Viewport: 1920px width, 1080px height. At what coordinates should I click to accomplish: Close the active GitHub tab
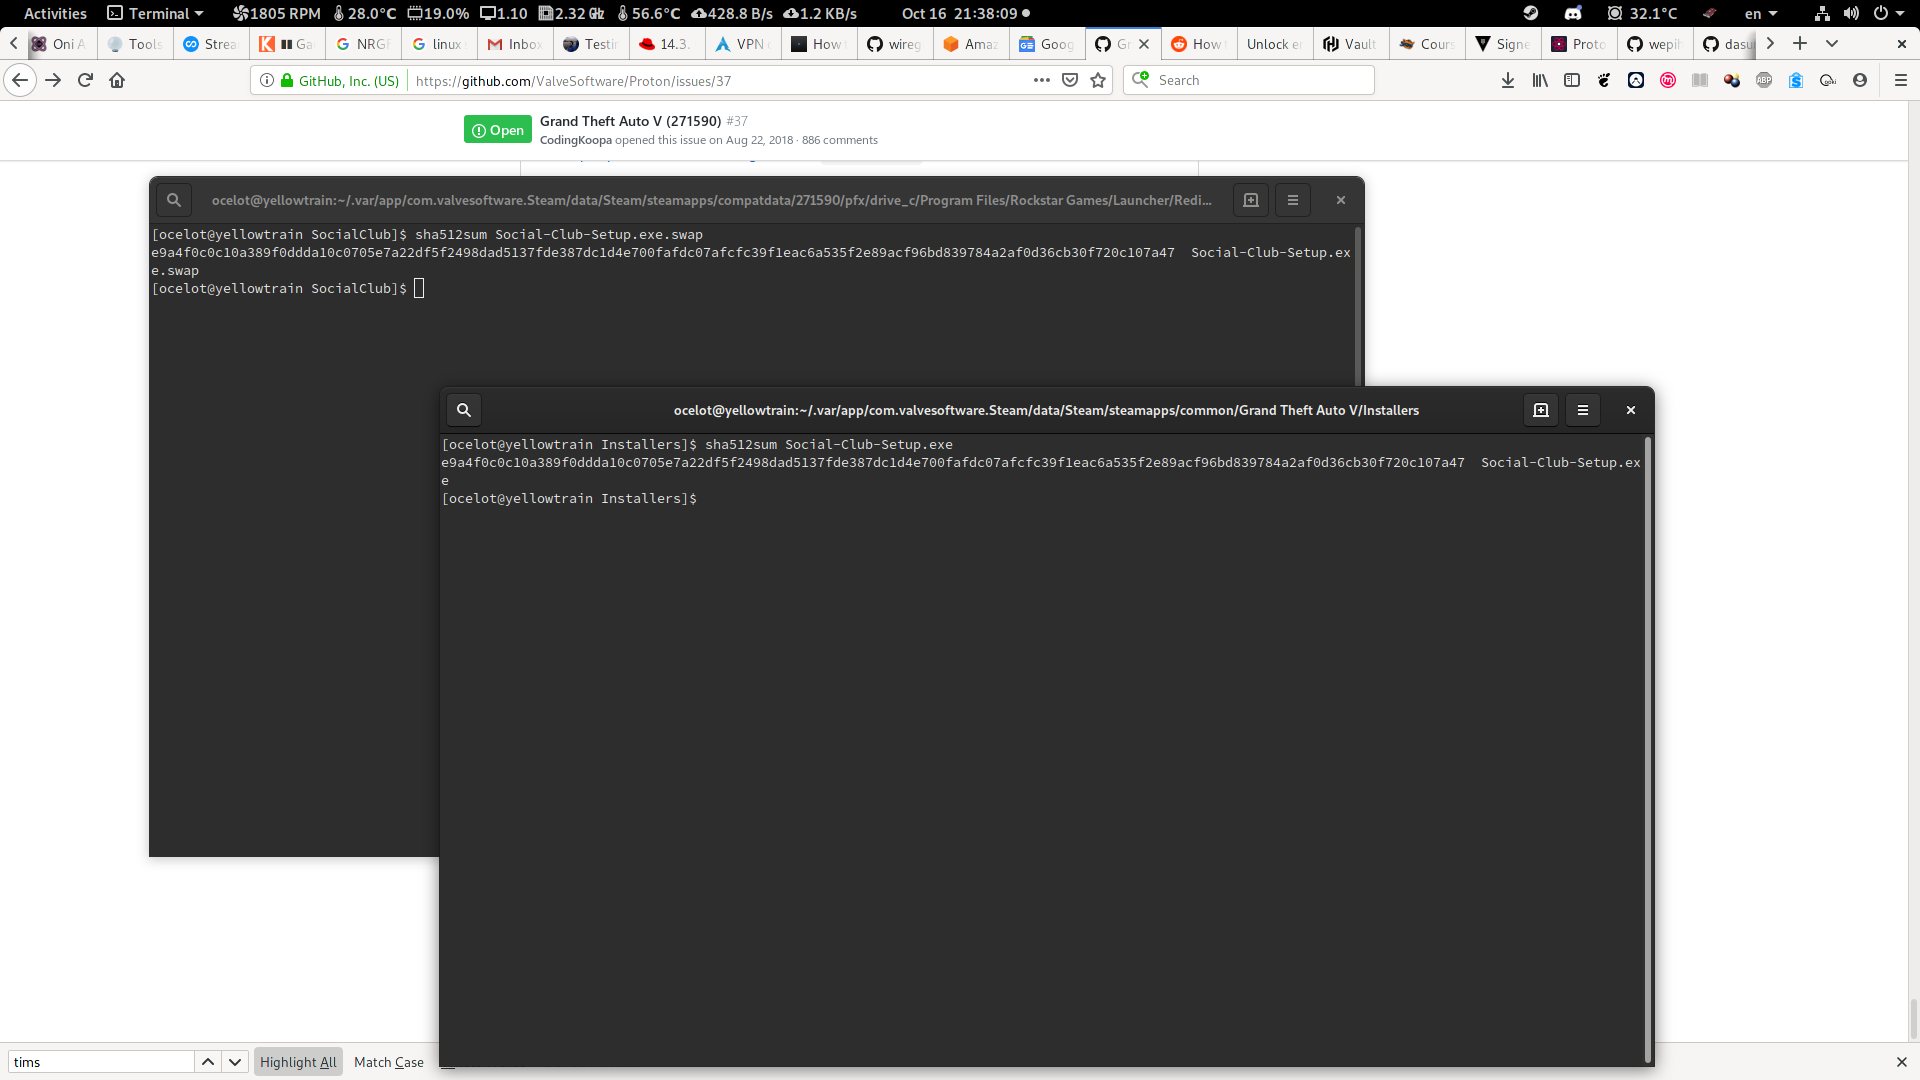click(x=1144, y=44)
